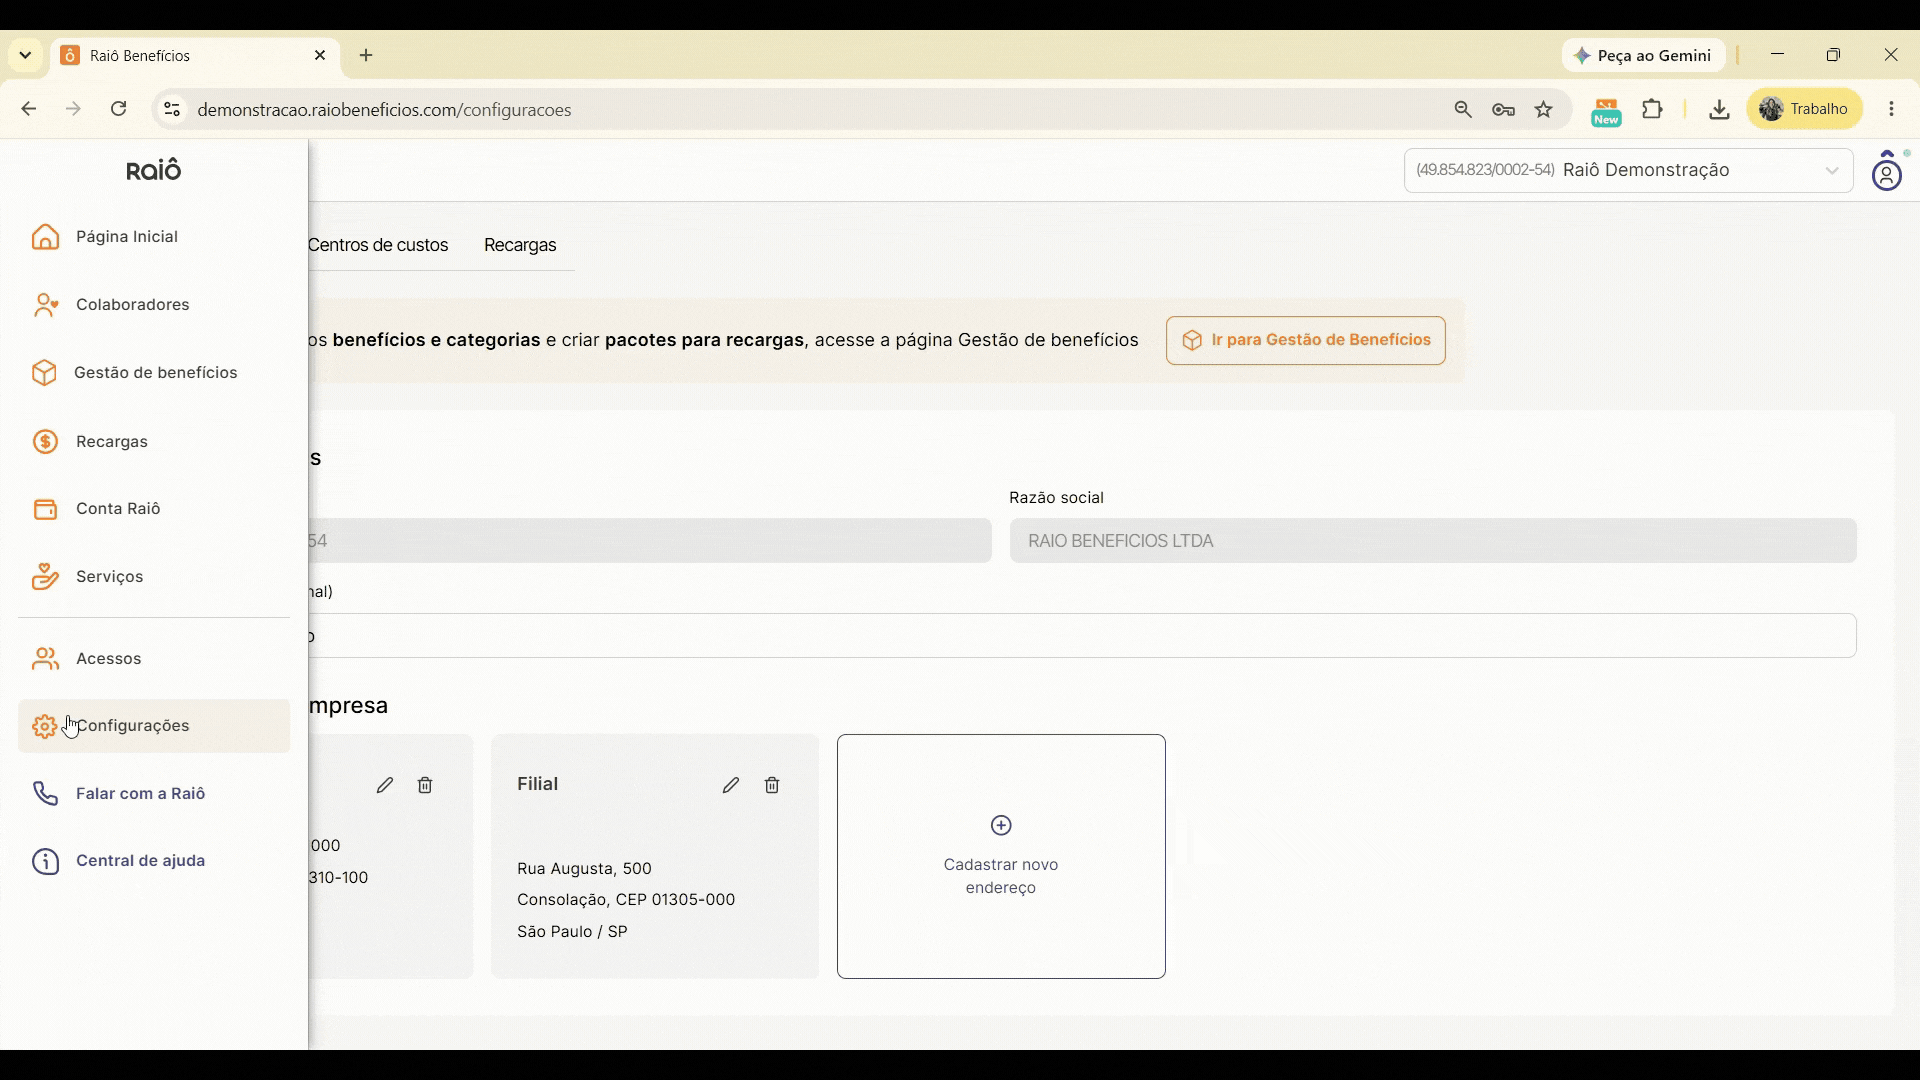Close the Raiô Benefícios tab
This screenshot has width=1920, height=1080.
coord(320,55)
